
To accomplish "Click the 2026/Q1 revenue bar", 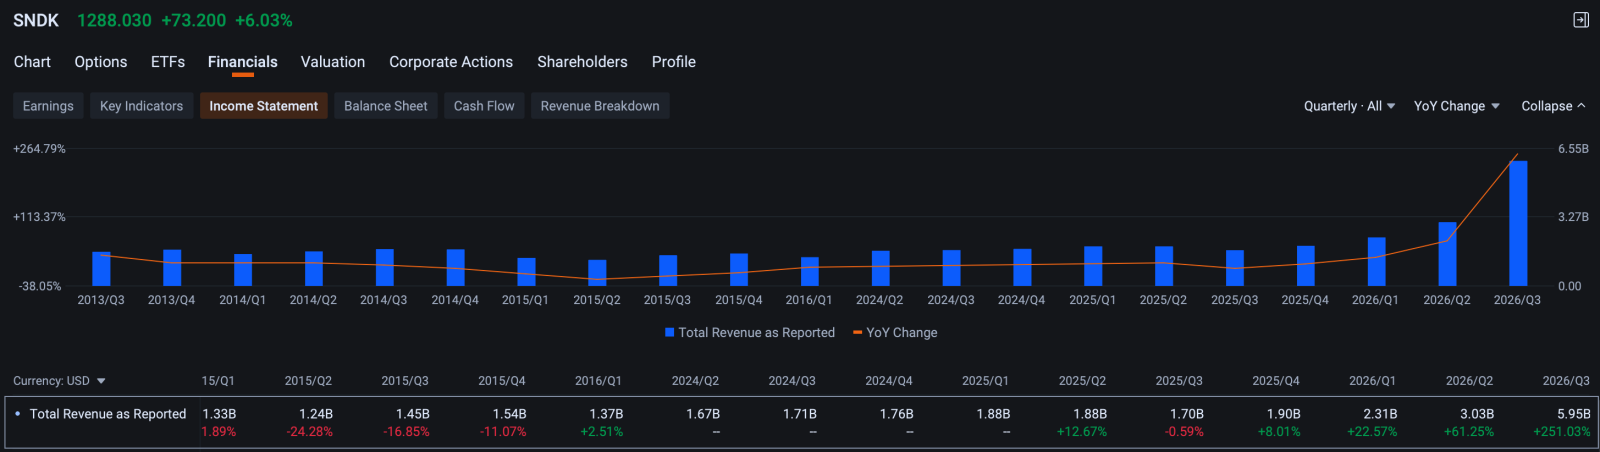I will tap(1376, 262).
